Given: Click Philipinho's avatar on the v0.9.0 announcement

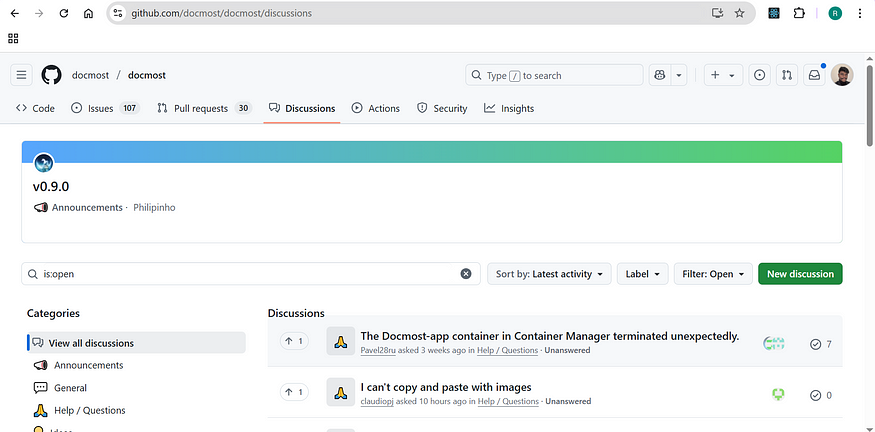Looking at the screenshot, I should point(44,164).
